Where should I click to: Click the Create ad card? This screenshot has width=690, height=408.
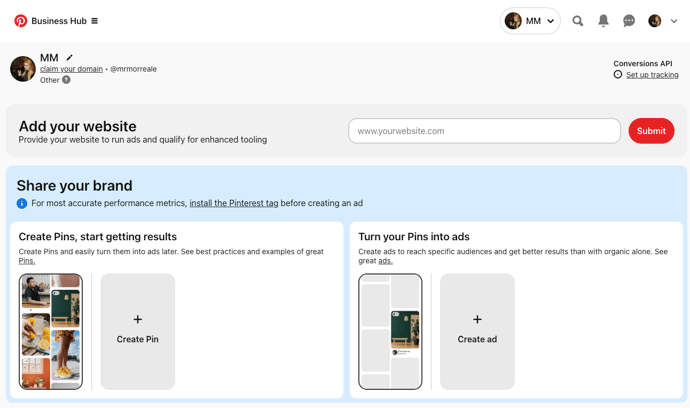tap(477, 331)
